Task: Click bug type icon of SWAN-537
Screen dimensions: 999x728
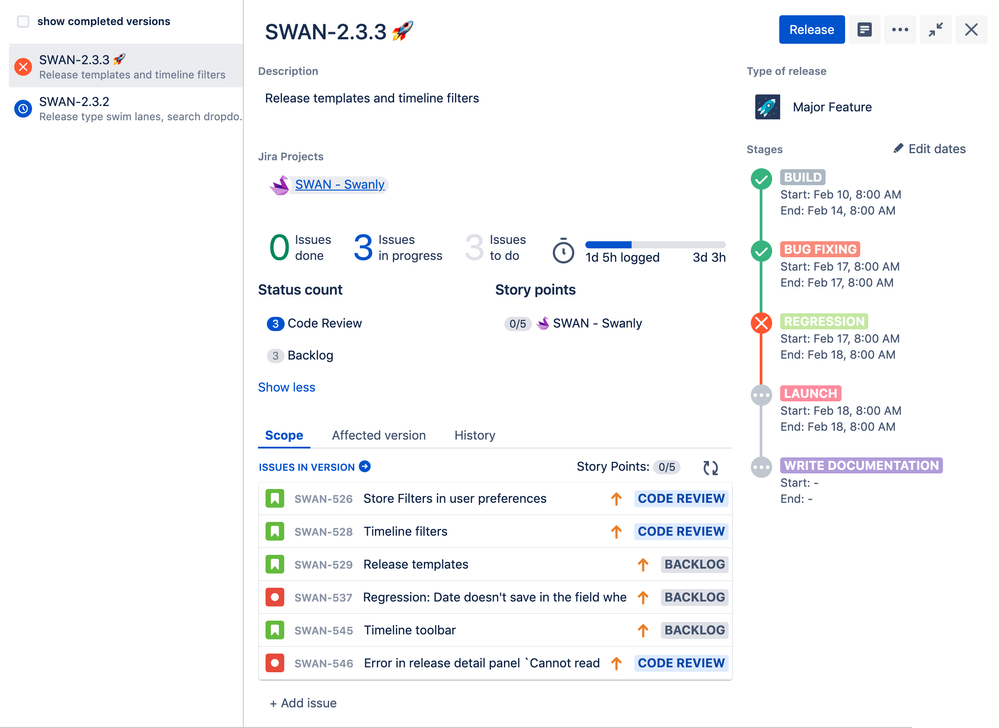Action: tap(275, 597)
